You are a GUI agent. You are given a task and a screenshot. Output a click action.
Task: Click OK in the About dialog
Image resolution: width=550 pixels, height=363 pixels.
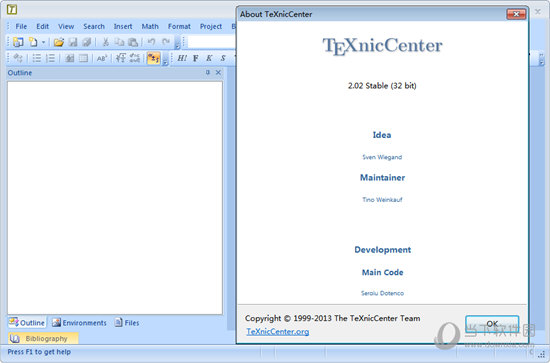pyautogui.click(x=492, y=323)
